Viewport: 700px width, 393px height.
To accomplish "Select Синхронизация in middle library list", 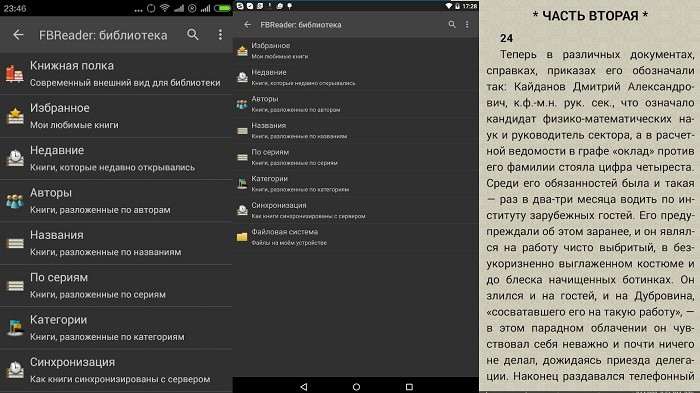I will (x=355, y=210).
